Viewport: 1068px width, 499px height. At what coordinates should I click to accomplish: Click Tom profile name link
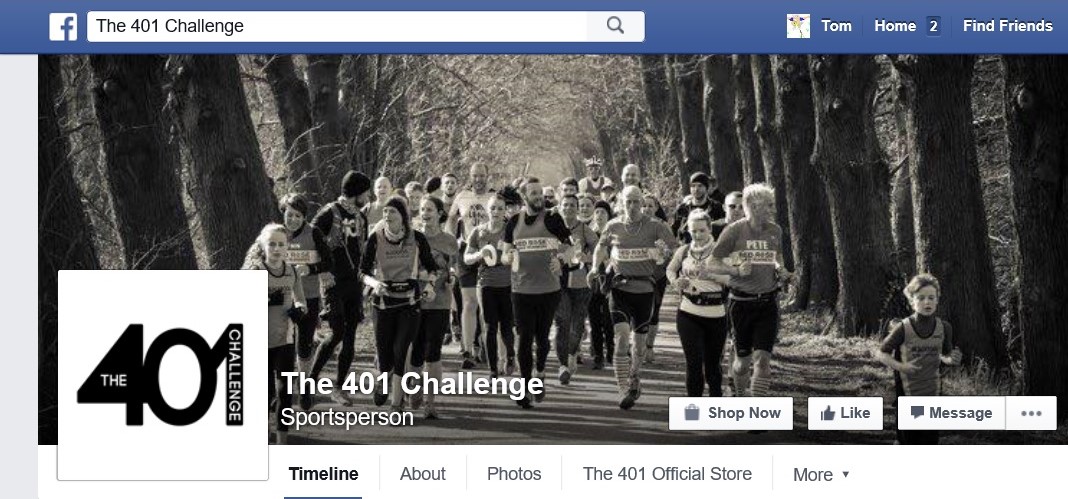point(836,26)
